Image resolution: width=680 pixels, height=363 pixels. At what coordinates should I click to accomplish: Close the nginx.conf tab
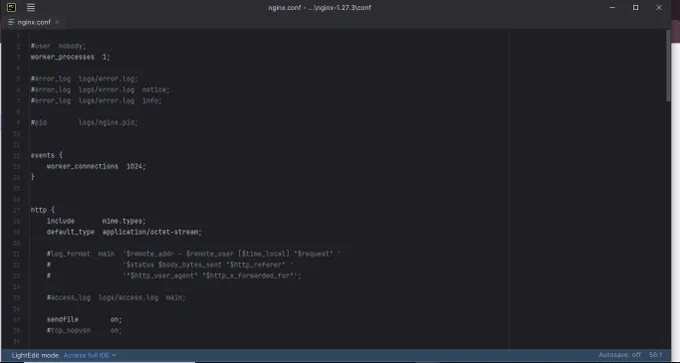tap(57, 22)
